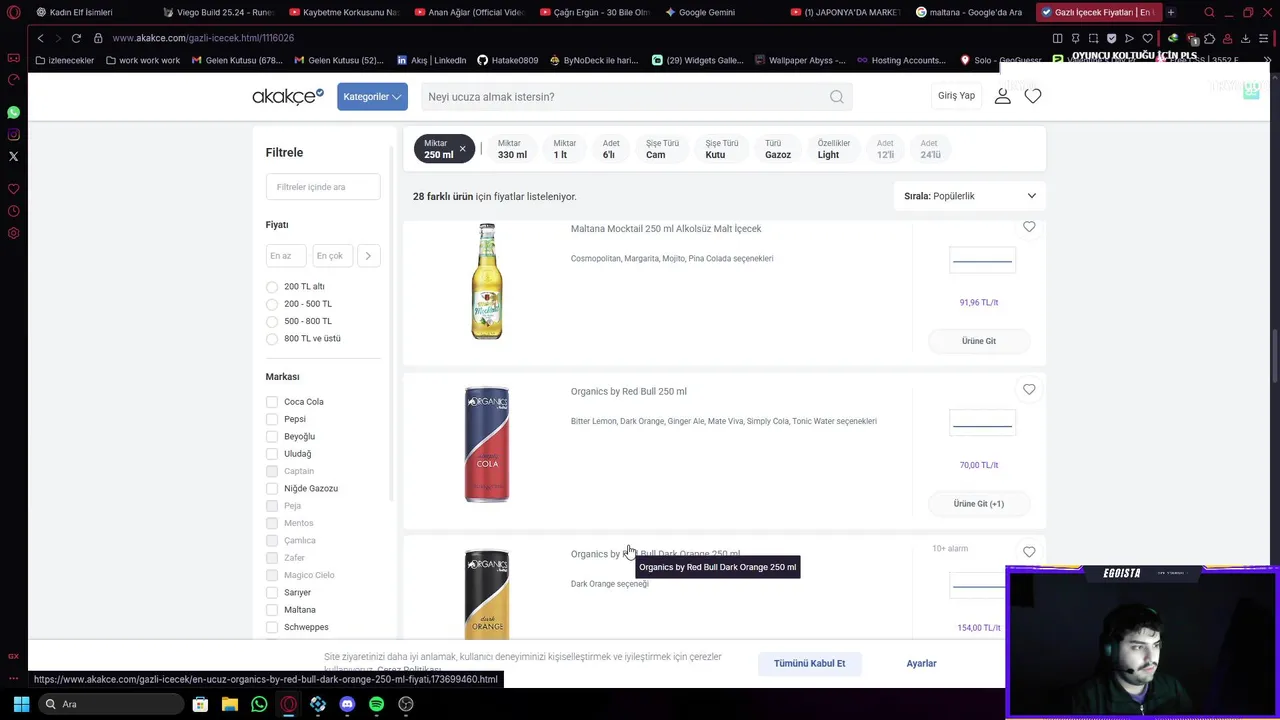Remove the 250 ml Miktar filter chip
The image size is (1280, 720).
coord(462,149)
